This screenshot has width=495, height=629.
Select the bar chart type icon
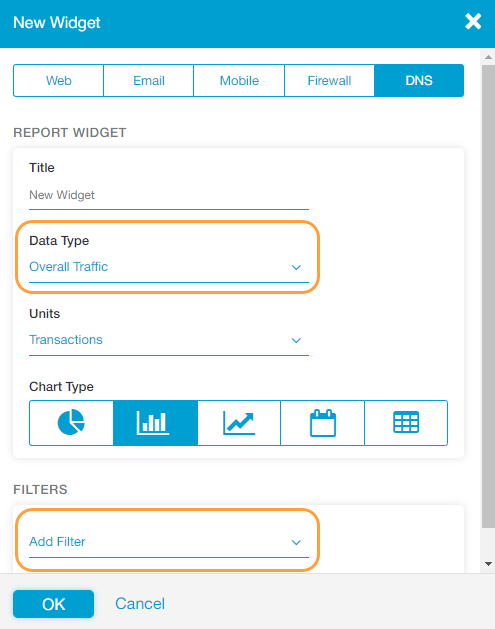pyautogui.click(x=155, y=422)
